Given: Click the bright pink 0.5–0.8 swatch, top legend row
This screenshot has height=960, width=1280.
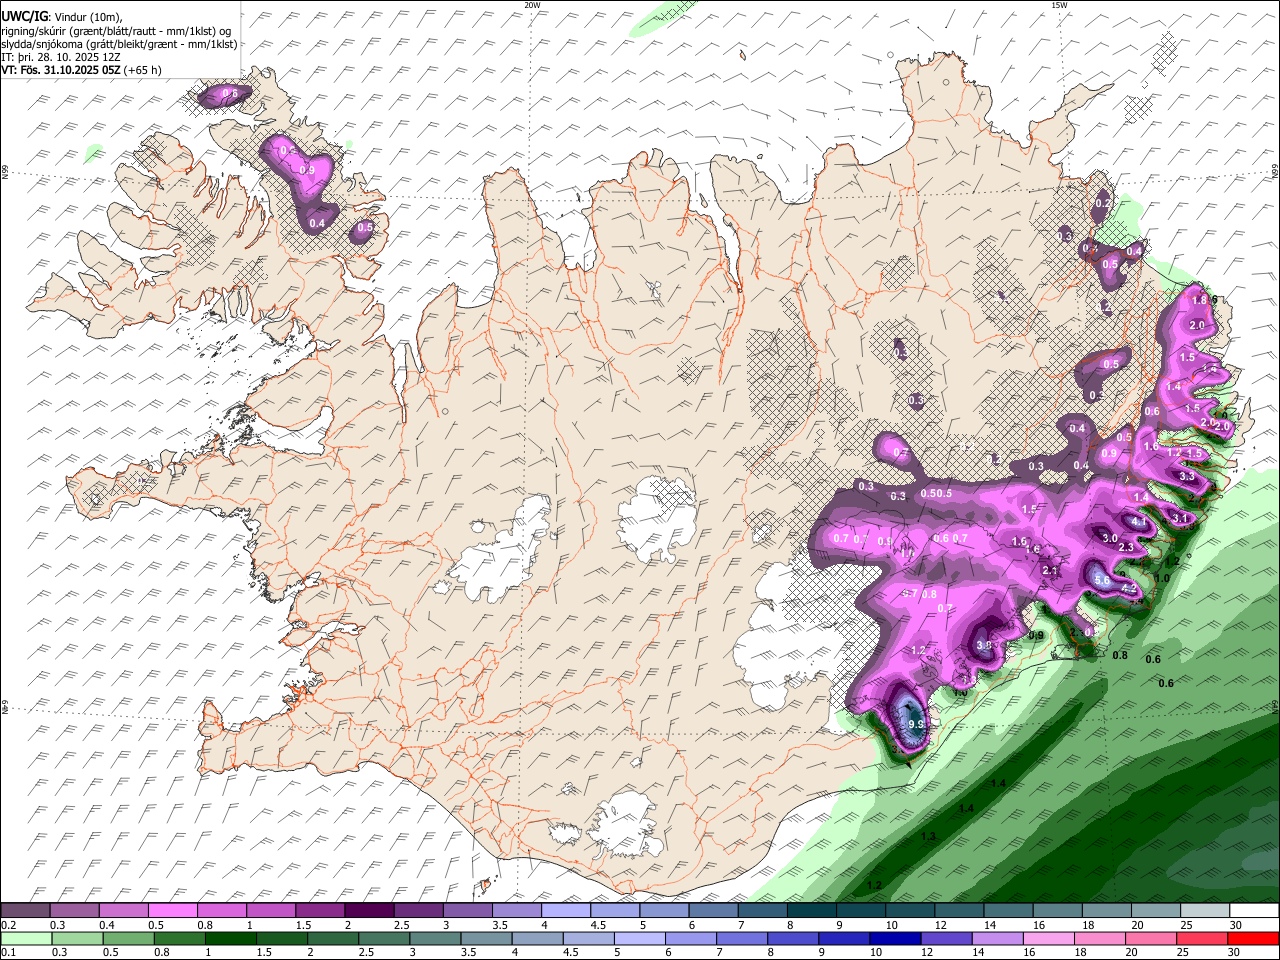Looking at the screenshot, I should [x=172, y=910].
